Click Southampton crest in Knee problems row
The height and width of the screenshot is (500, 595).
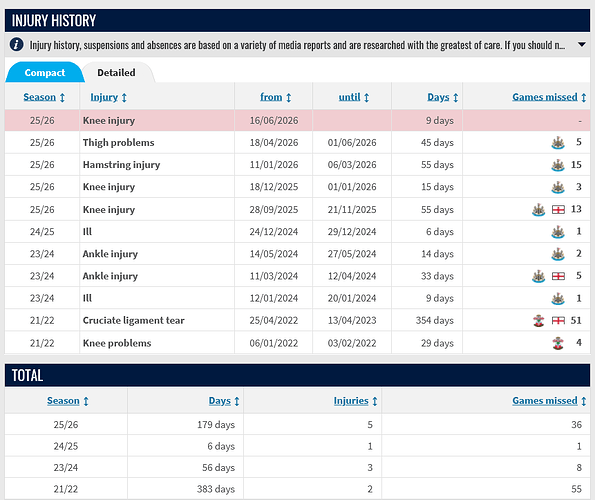pyautogui.click(x=558, y=343)
